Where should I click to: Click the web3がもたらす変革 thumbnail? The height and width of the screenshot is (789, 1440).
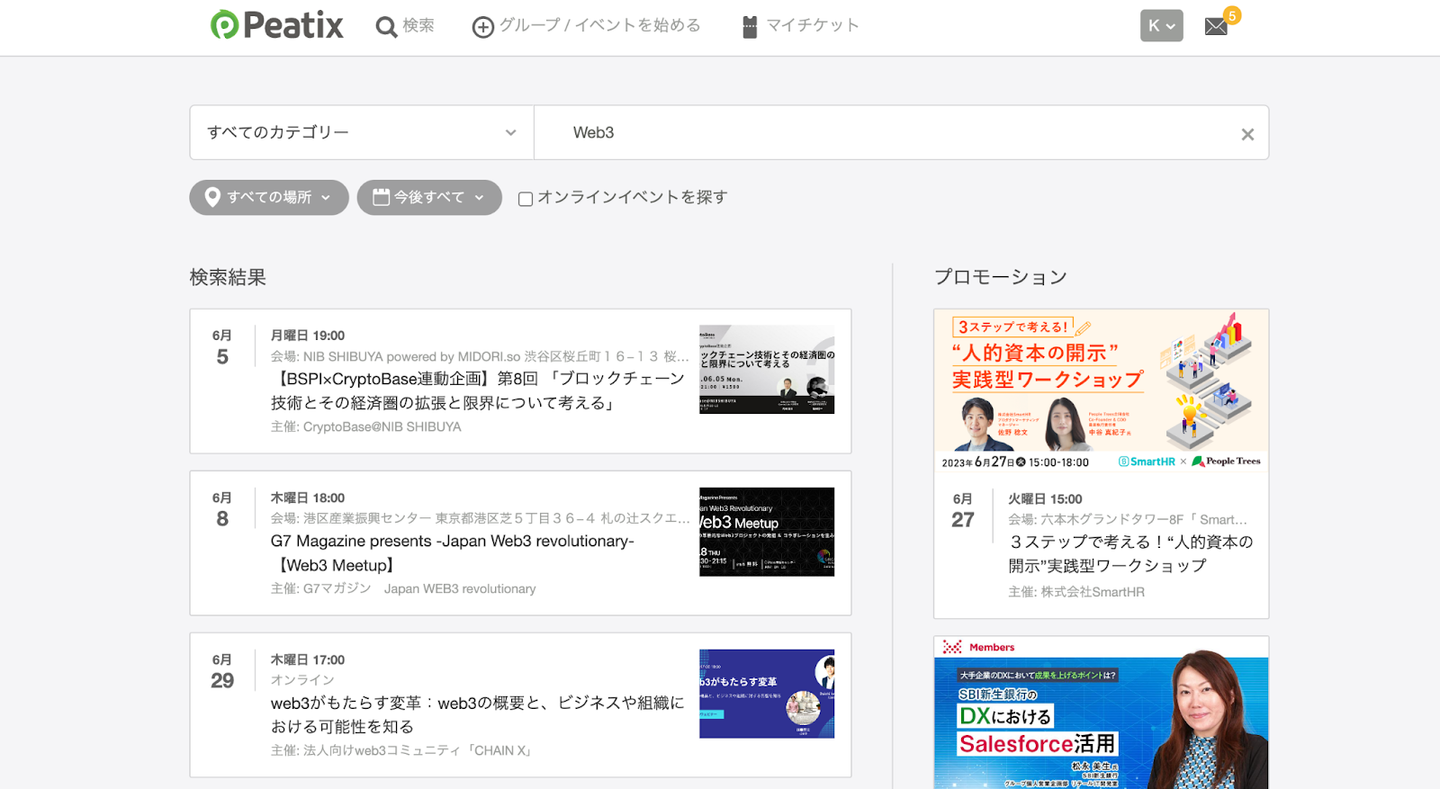(x=767, y=694)
